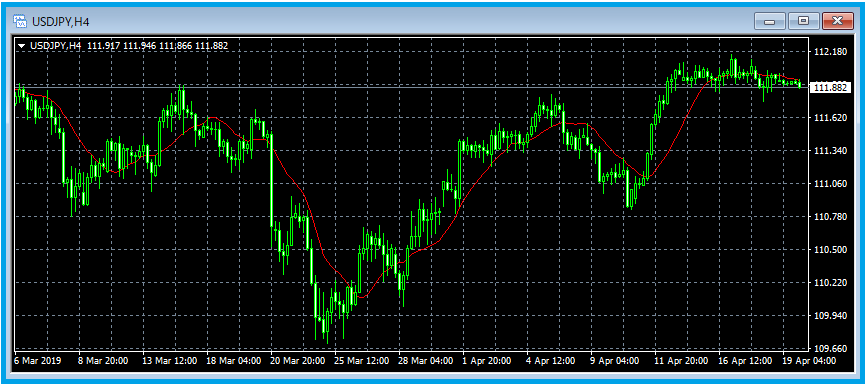The width and height of the screenshot is (866, 386).
Task: Click the 8 Mar 20:00 time label
Action: [103, 361]
